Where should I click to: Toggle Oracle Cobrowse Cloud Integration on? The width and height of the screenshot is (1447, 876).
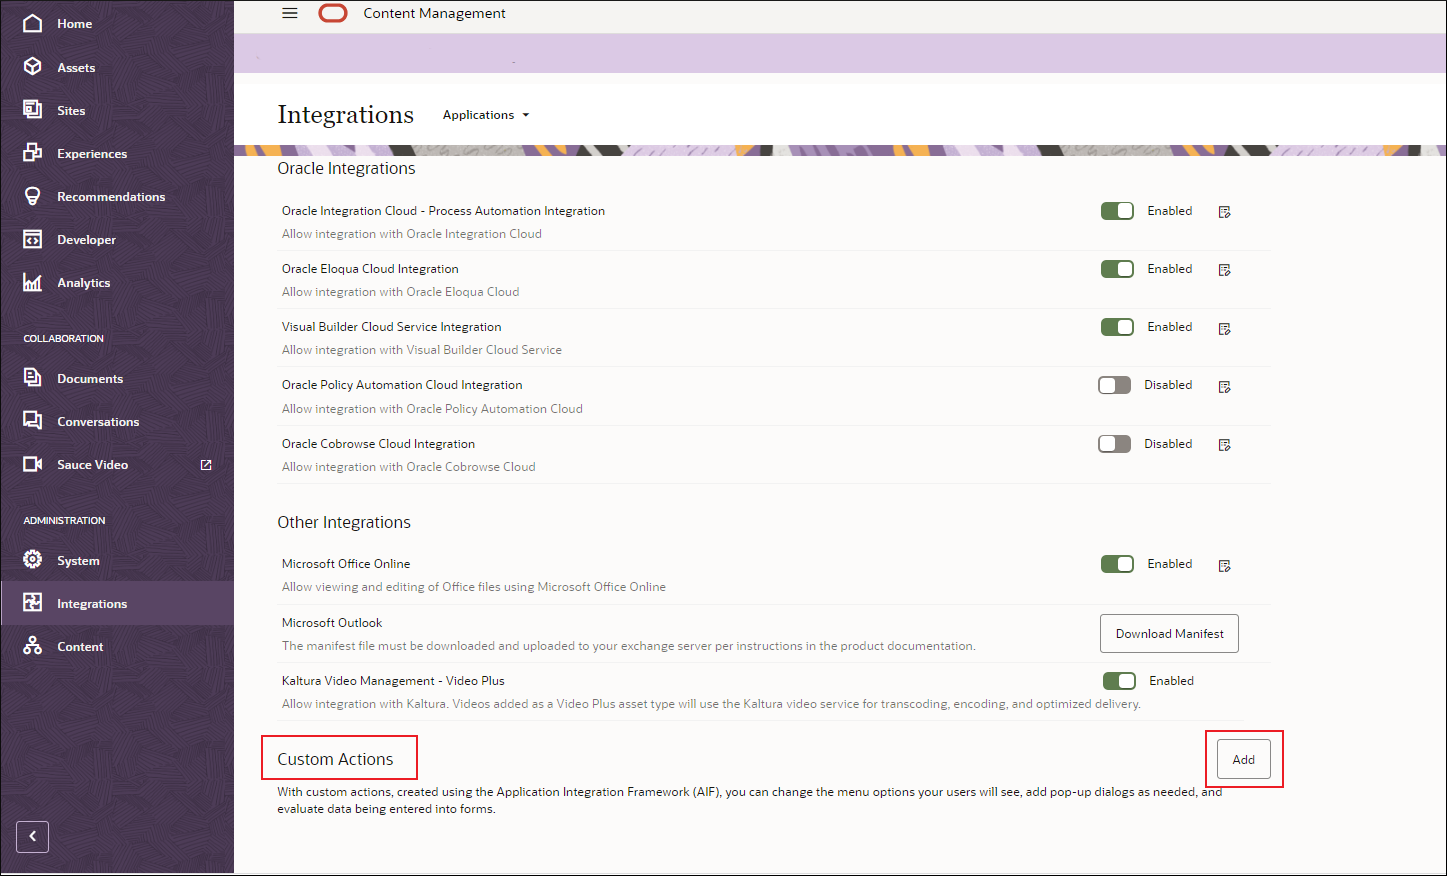(x=1114, y=444)
